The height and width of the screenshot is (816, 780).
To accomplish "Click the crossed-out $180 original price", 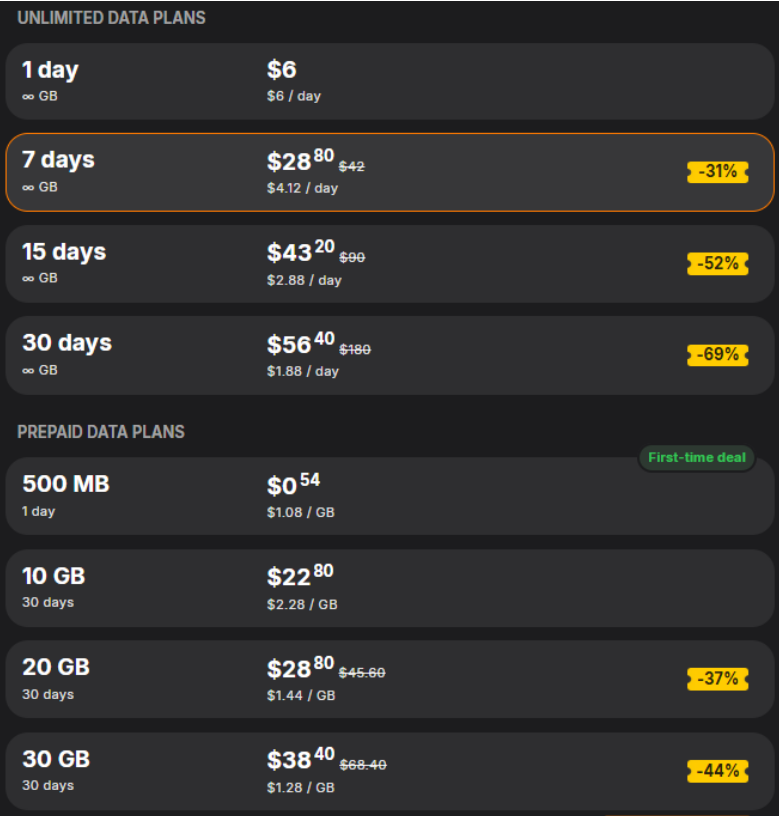I will pos(355,349).
